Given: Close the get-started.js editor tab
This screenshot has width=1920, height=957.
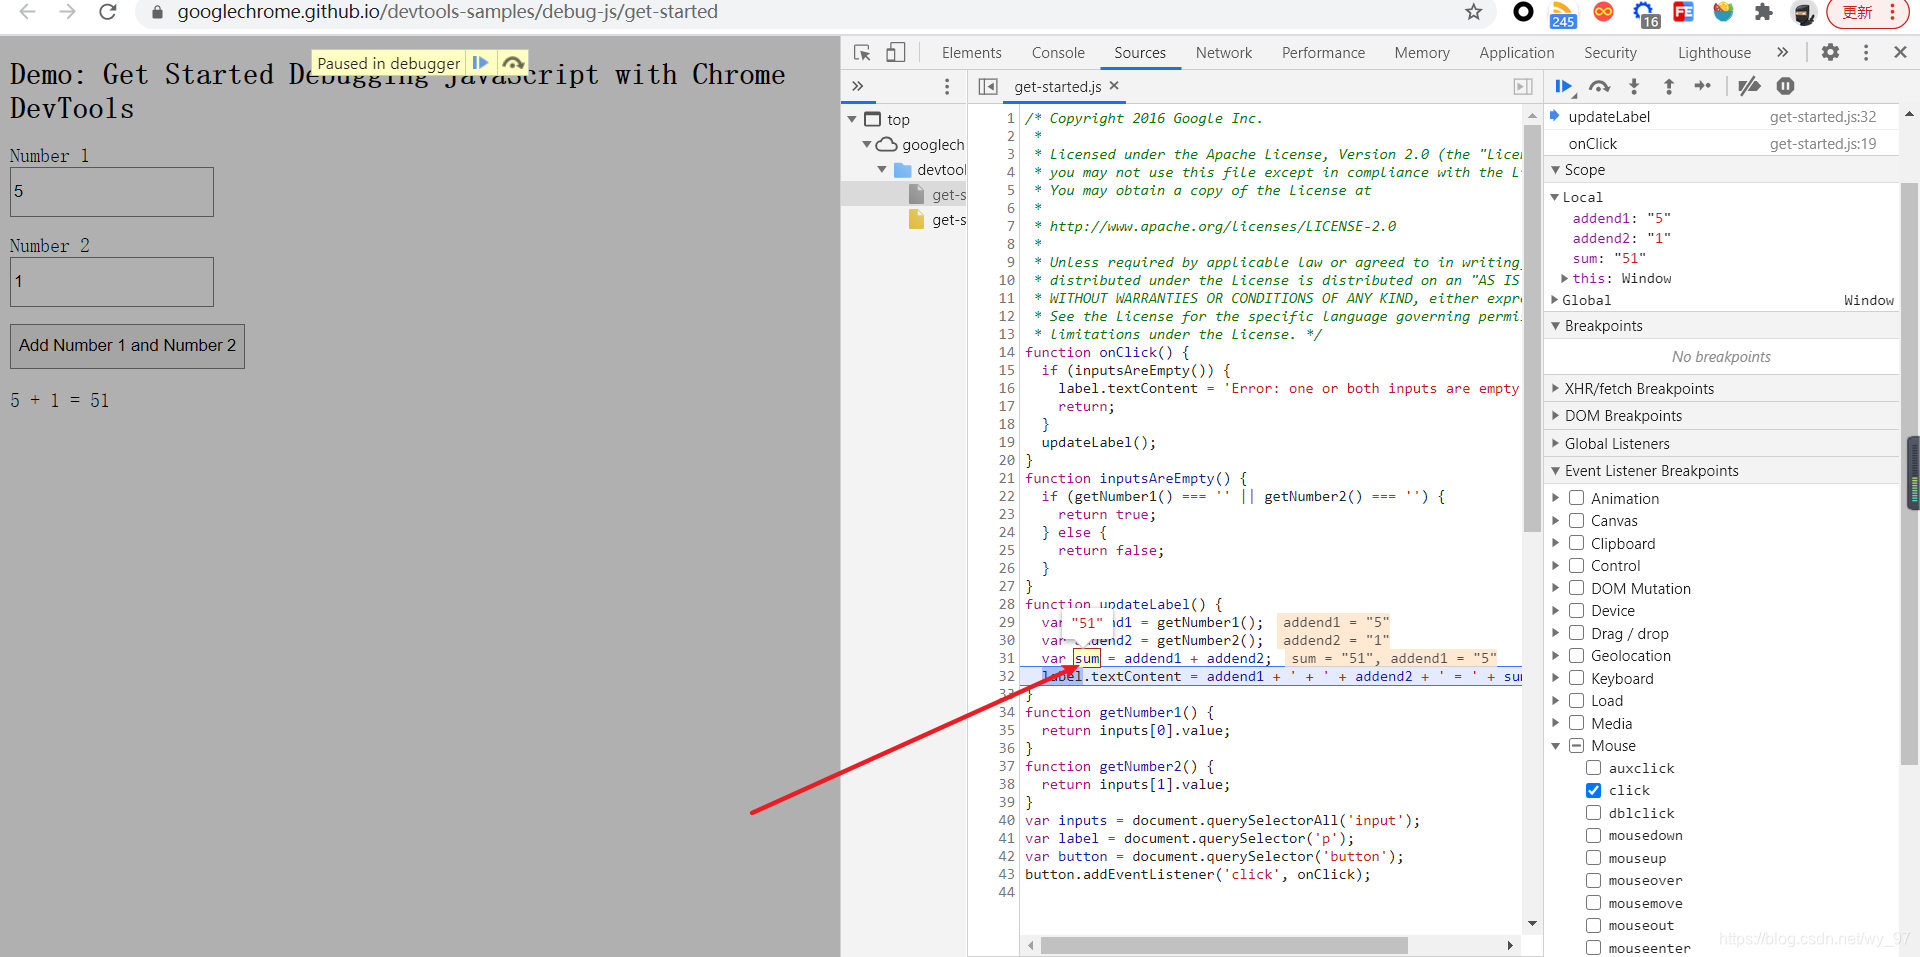Looking at the screenshot, I should point(1114,86).
